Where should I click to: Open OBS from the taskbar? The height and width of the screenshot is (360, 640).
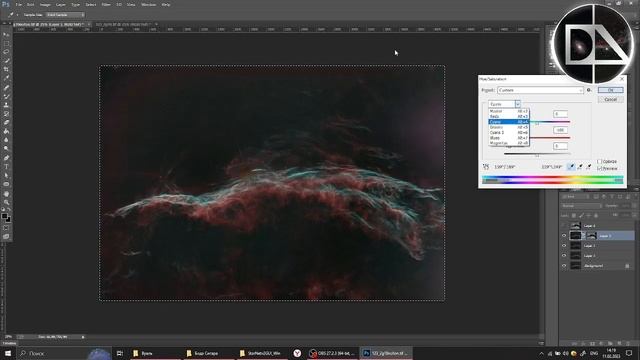331,353
